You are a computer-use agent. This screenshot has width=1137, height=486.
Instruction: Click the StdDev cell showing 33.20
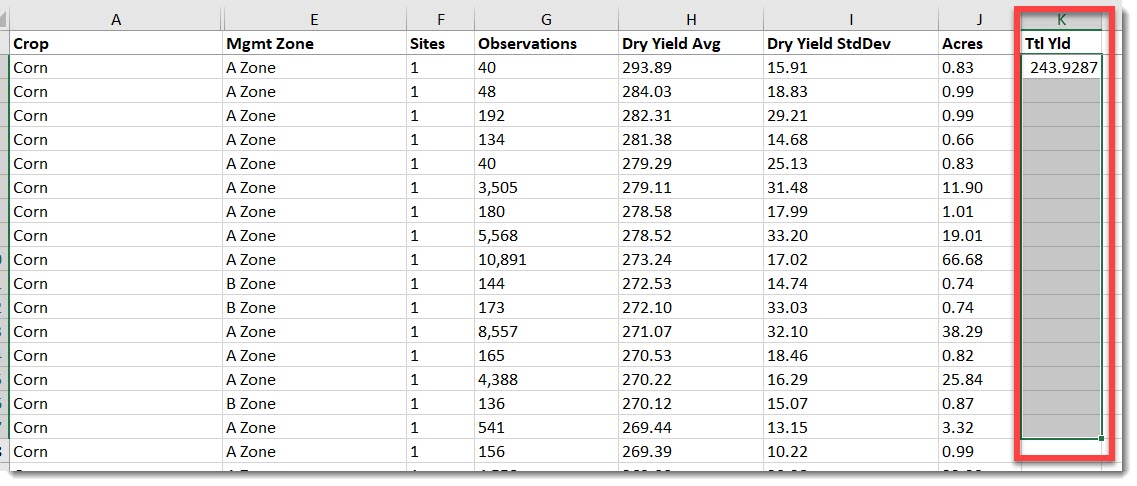849,235
